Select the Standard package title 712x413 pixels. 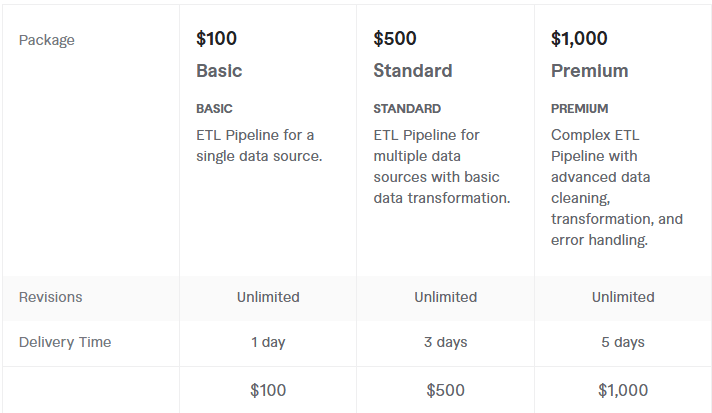tap(413, 71)
